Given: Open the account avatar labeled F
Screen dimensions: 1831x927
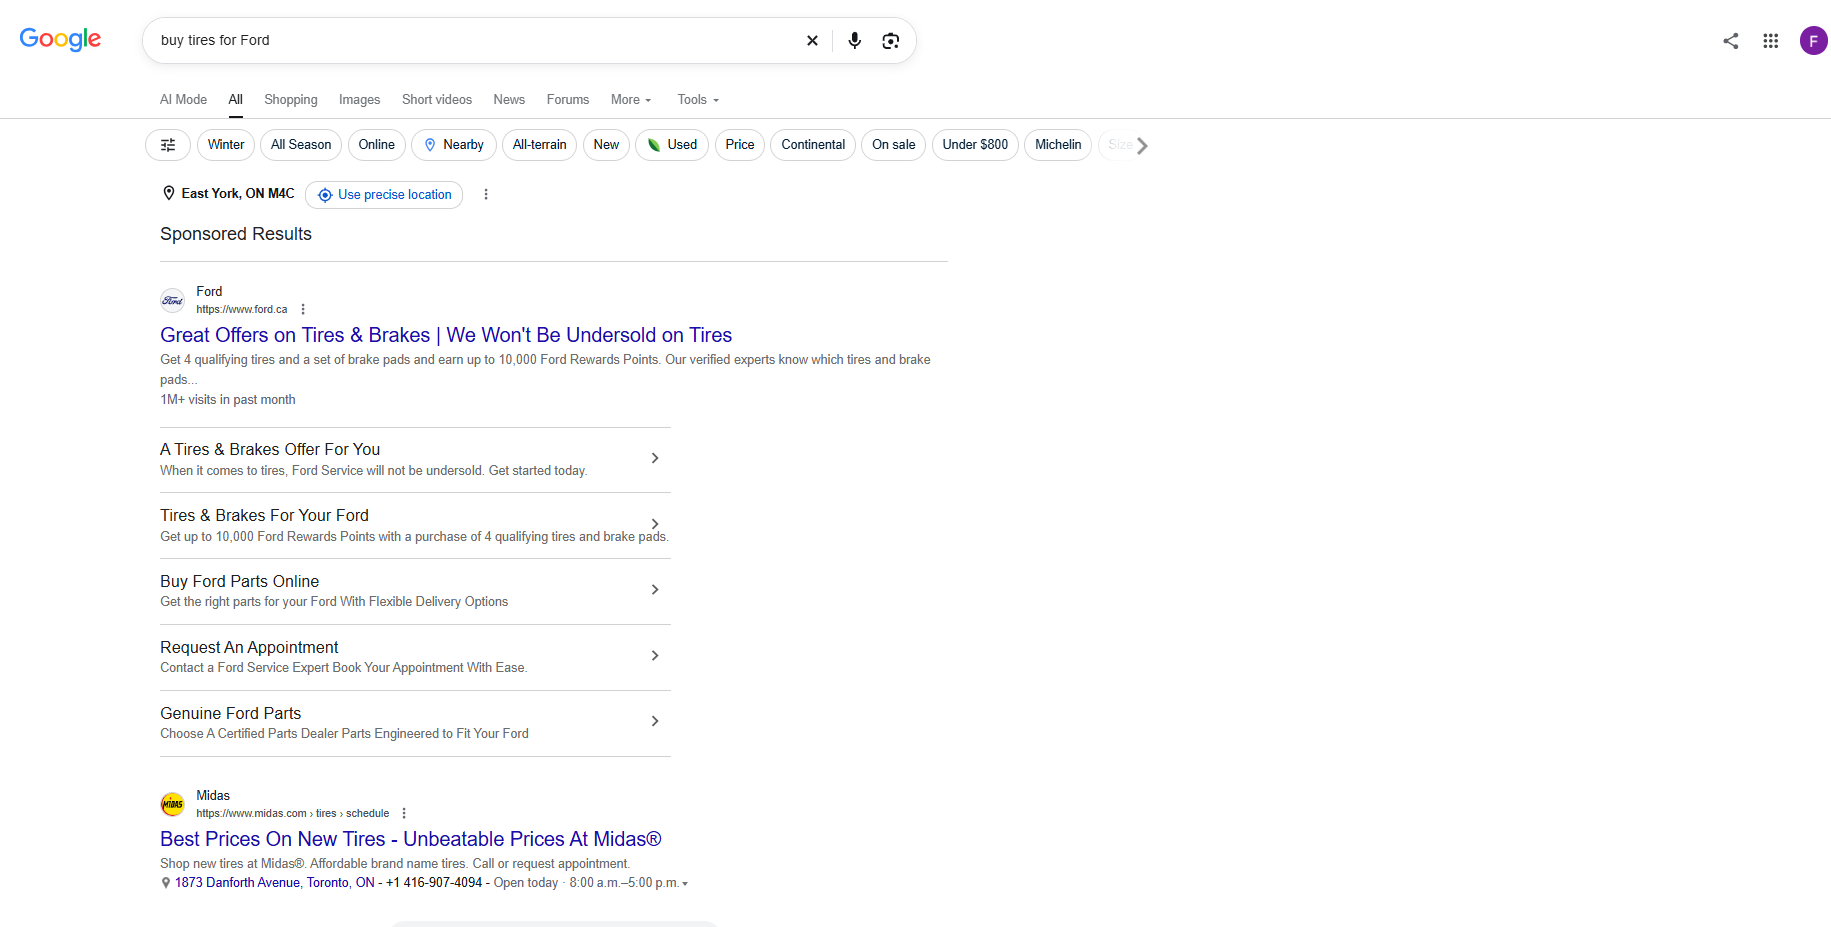Looking at the screenshot, I should pyautogui.click(x=1813, y=41).
